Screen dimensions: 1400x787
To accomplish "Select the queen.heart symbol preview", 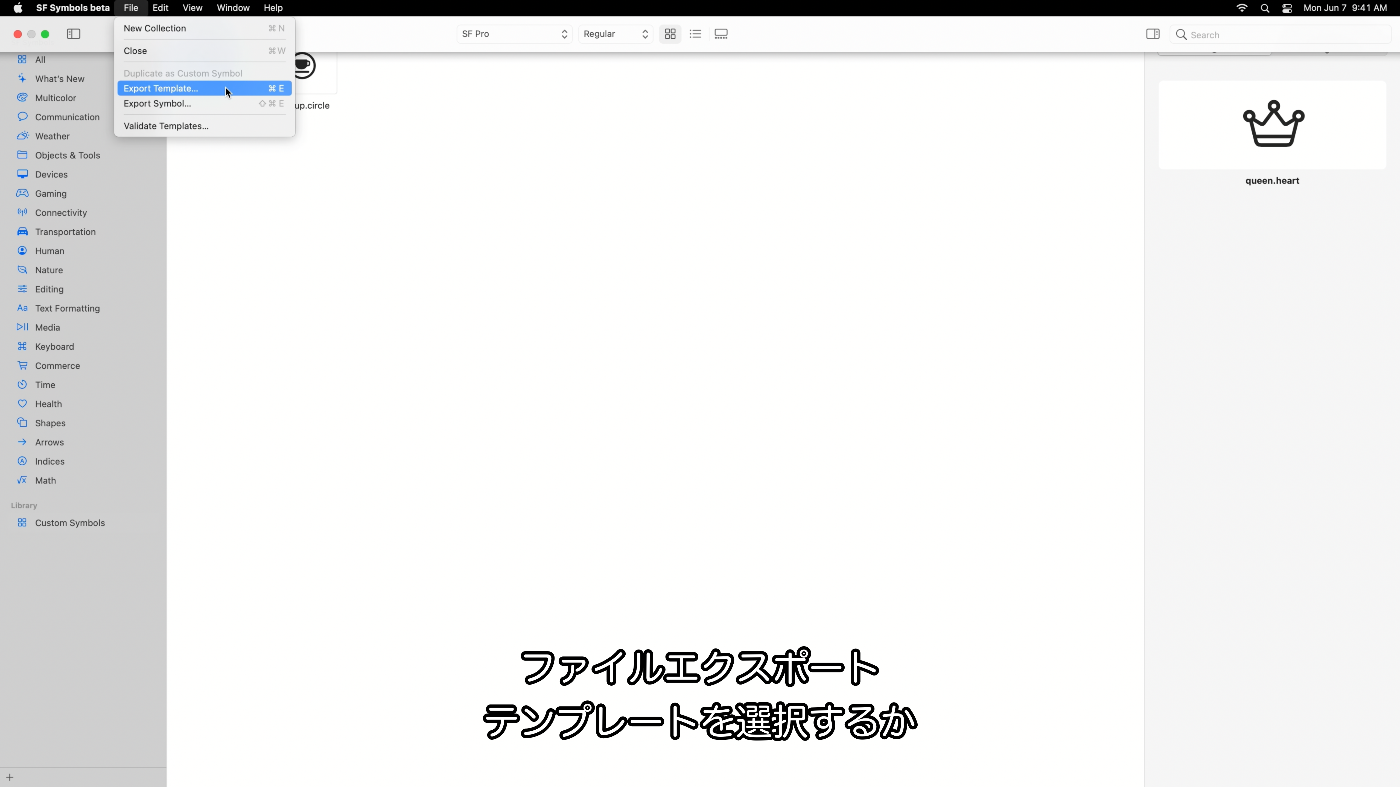I will 1272,124.
